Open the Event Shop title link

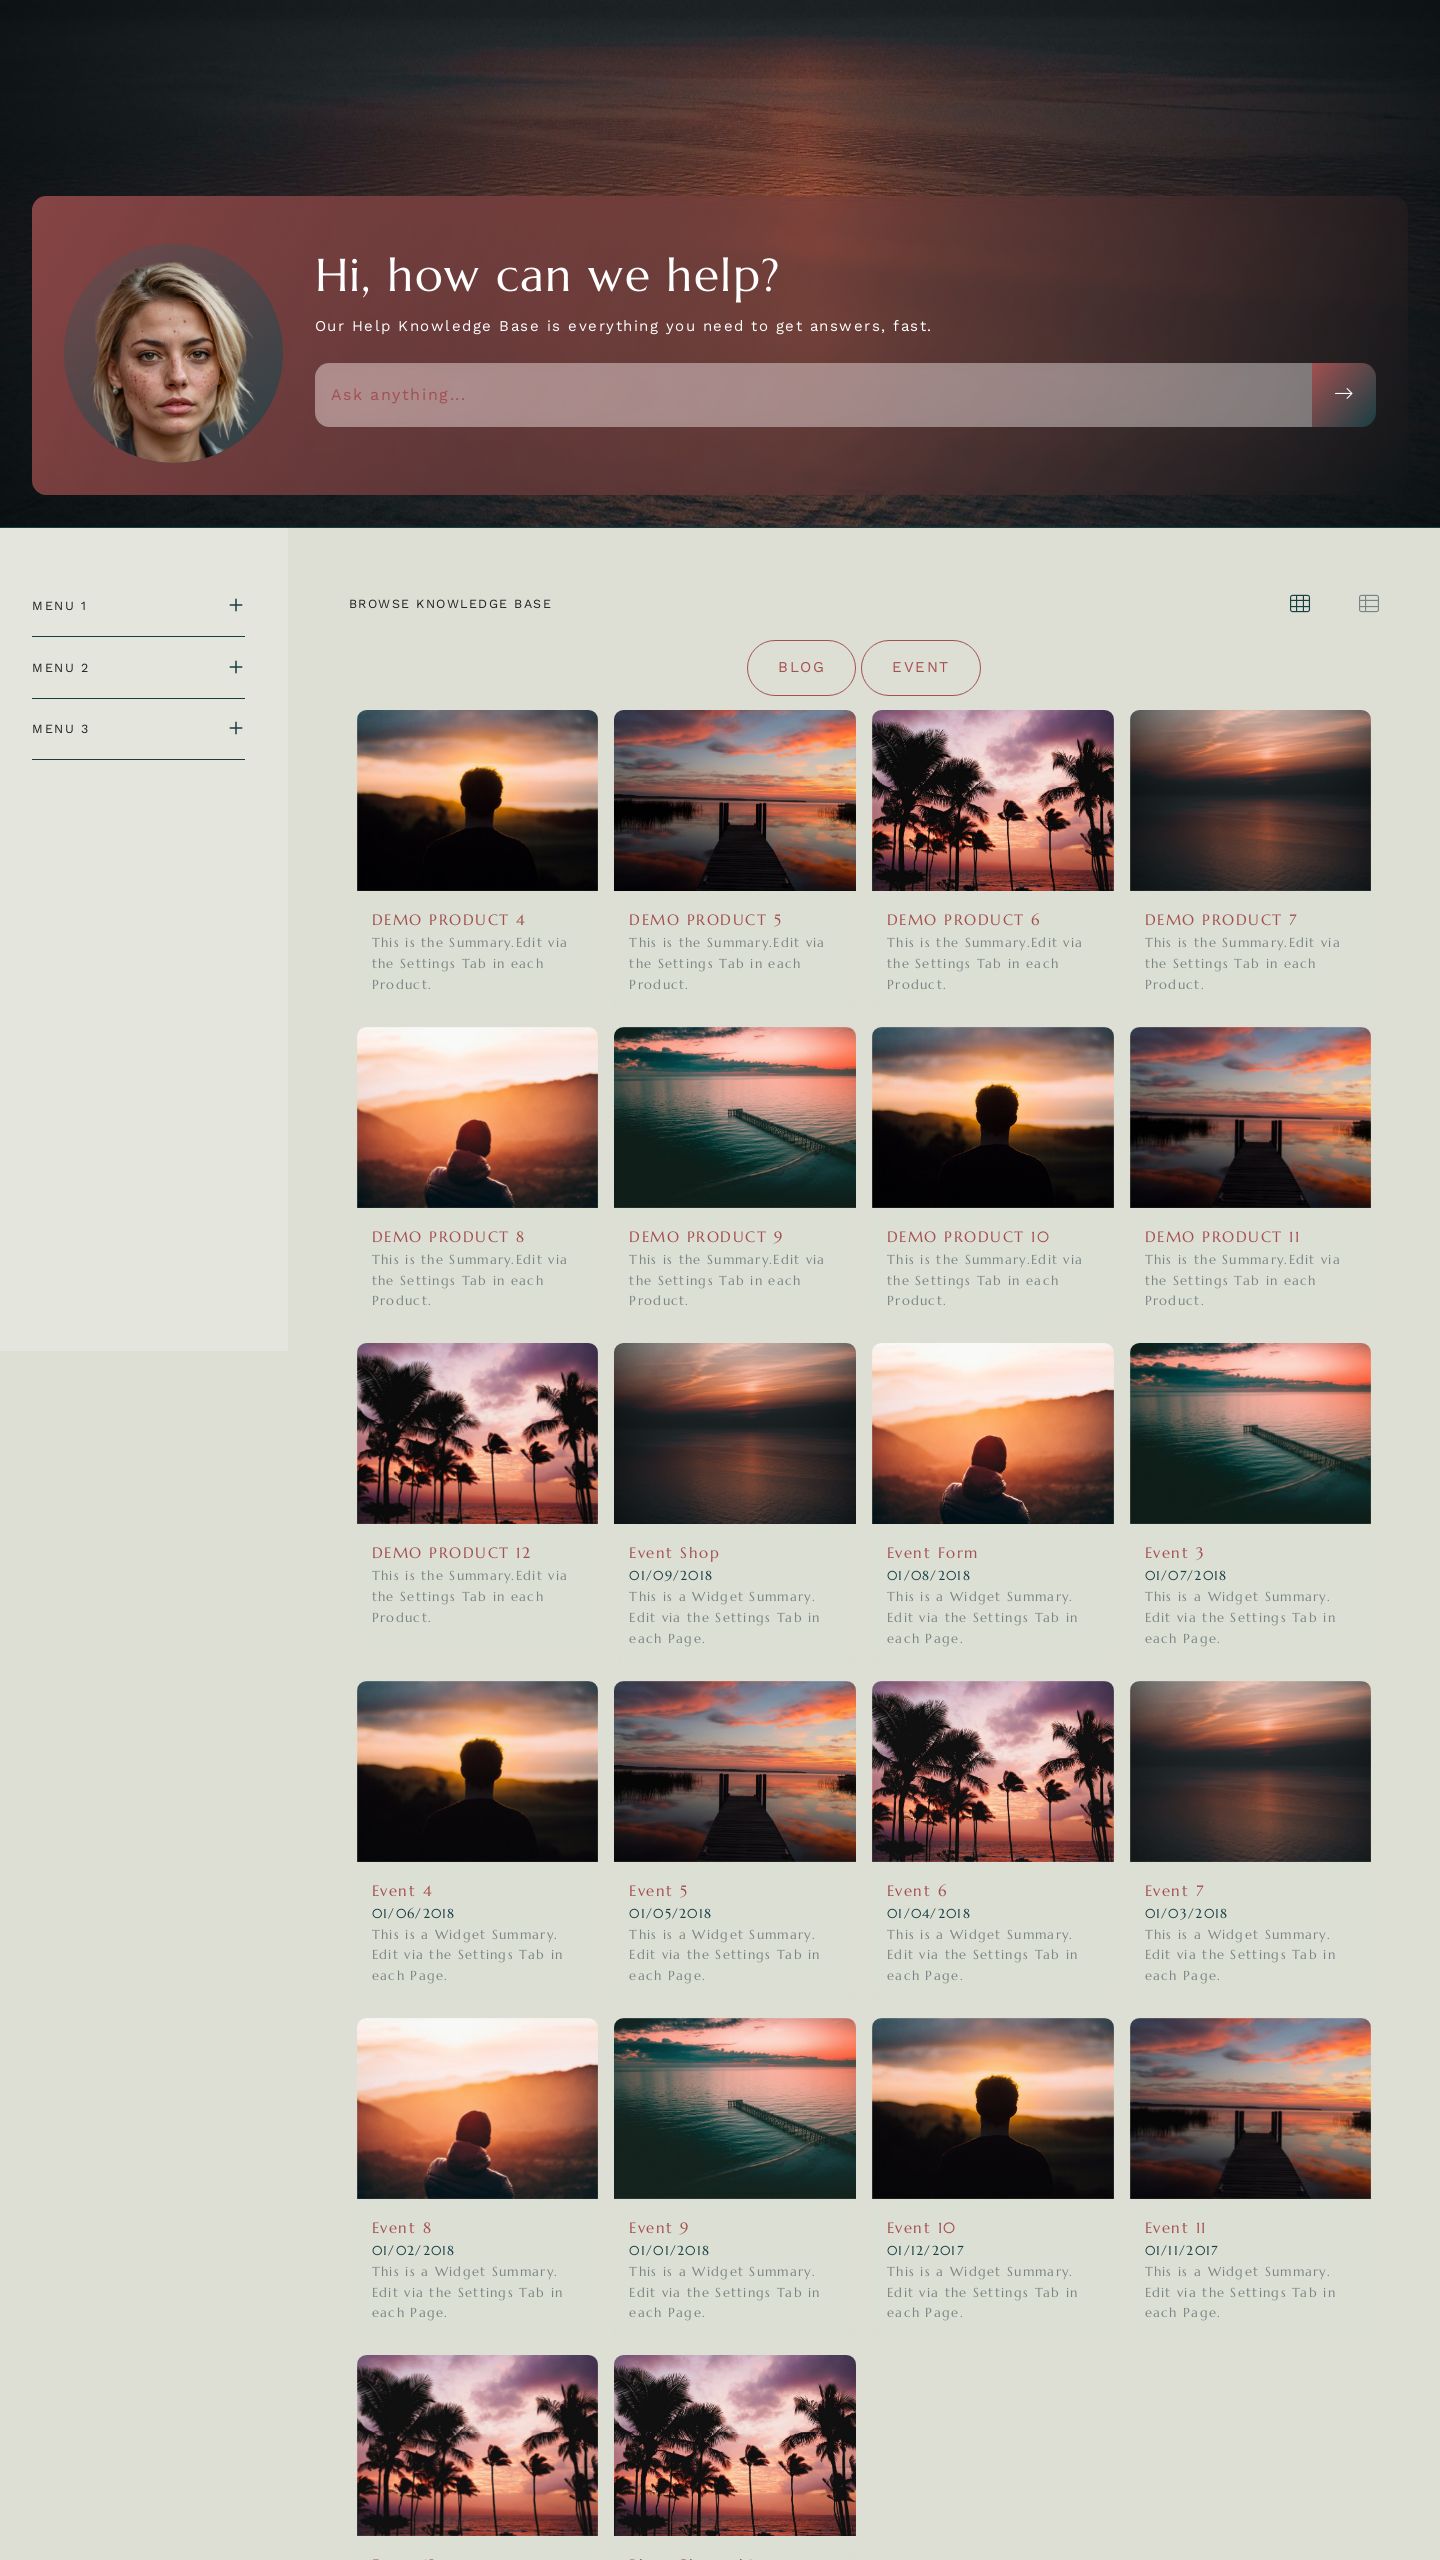click(673, 1552)
